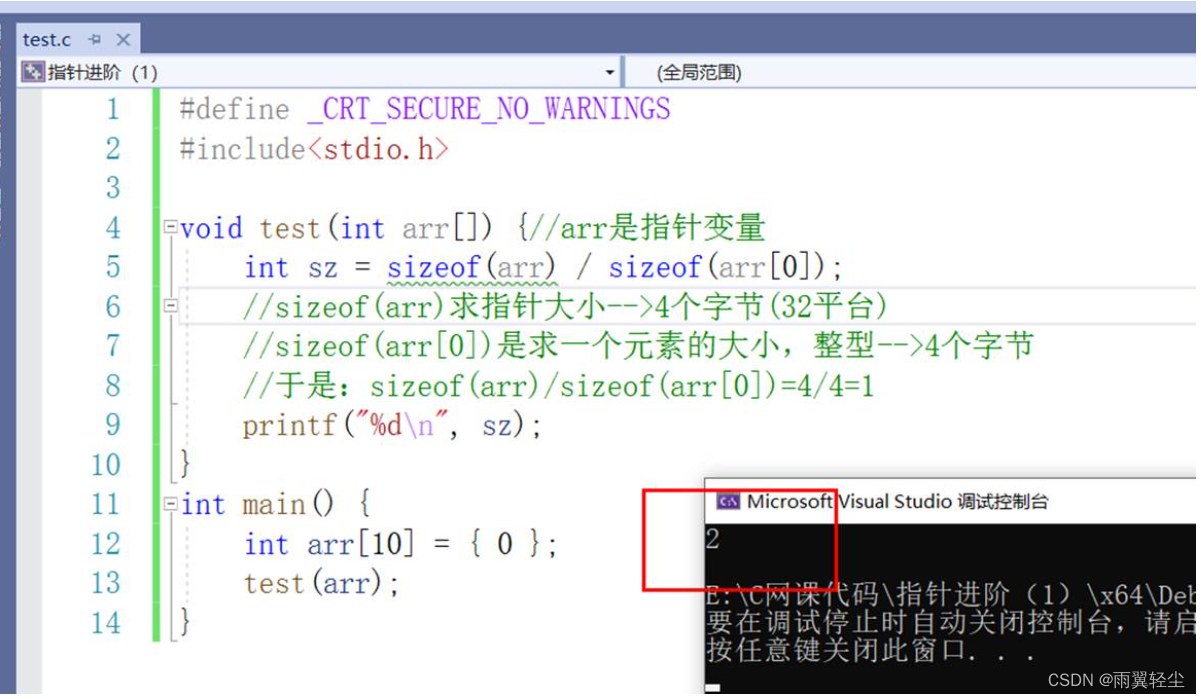The image size is (1201, 699).
Task: Click sizeof(arr) with the squiggly underline
Action: tap(471, 268)
